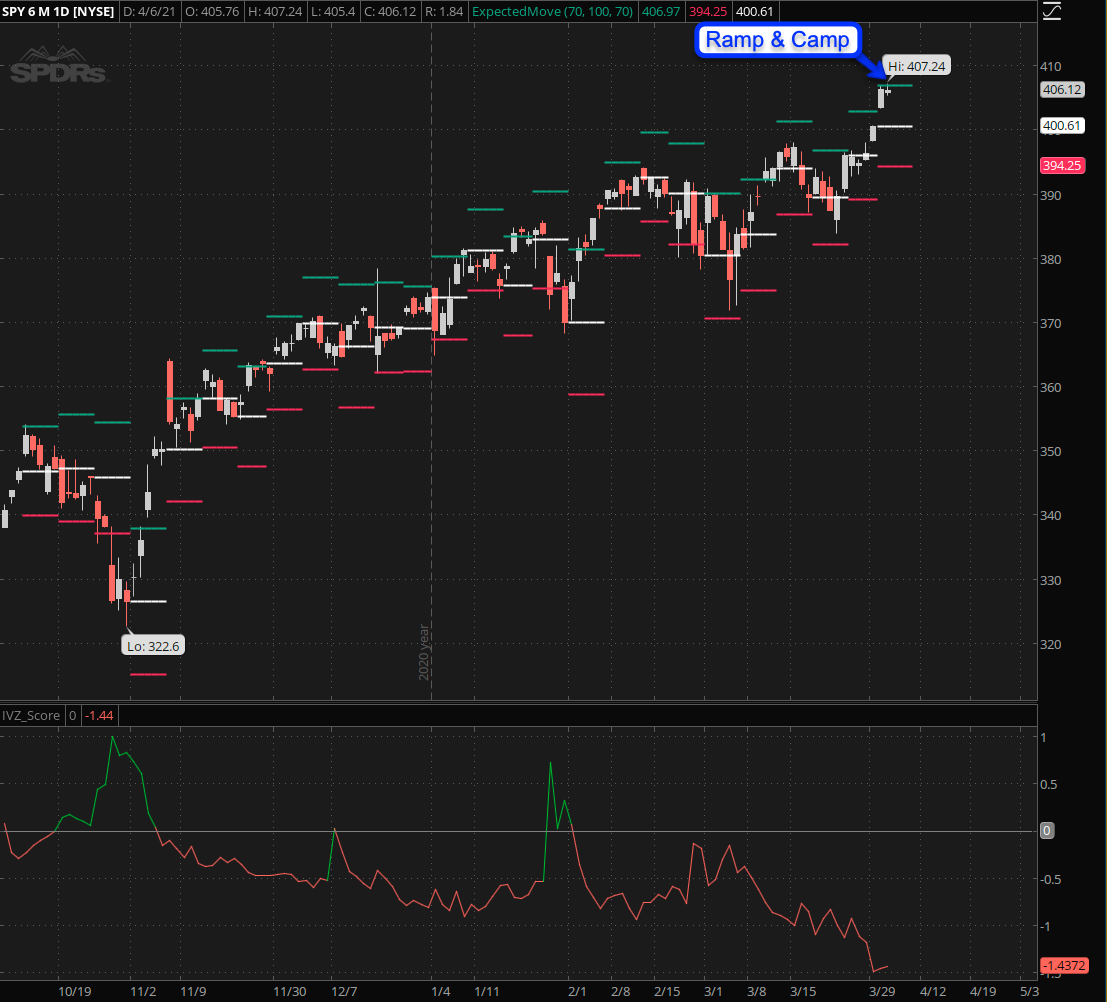Click the Hi: 407.24 price bubble
Viewport: 1107px width, 1002px height.
point(916,66)
